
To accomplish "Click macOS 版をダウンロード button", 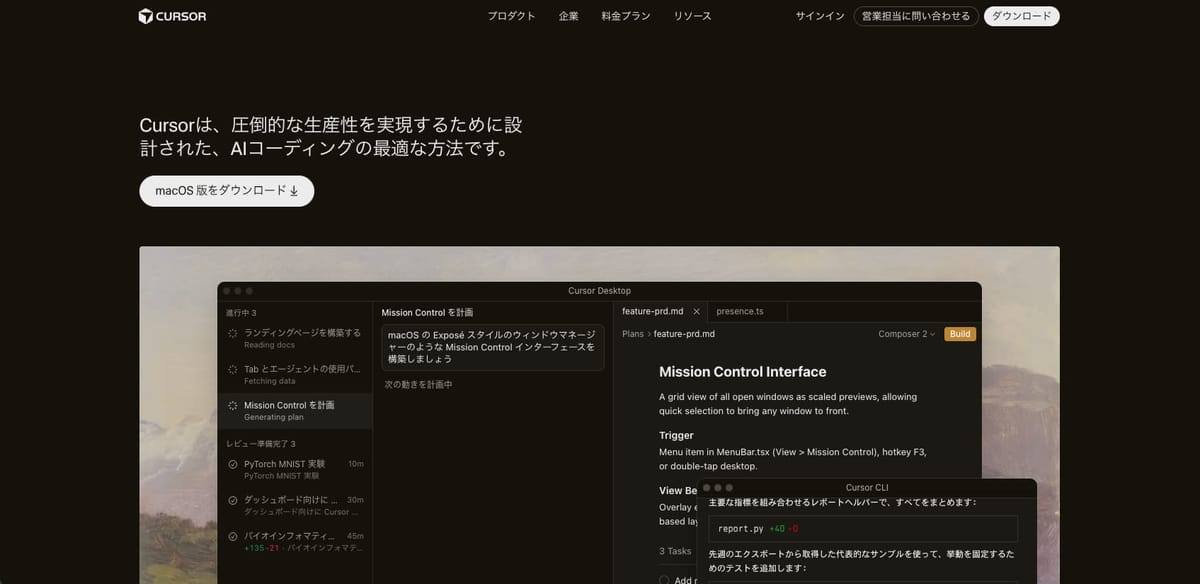I will point(227,191).
